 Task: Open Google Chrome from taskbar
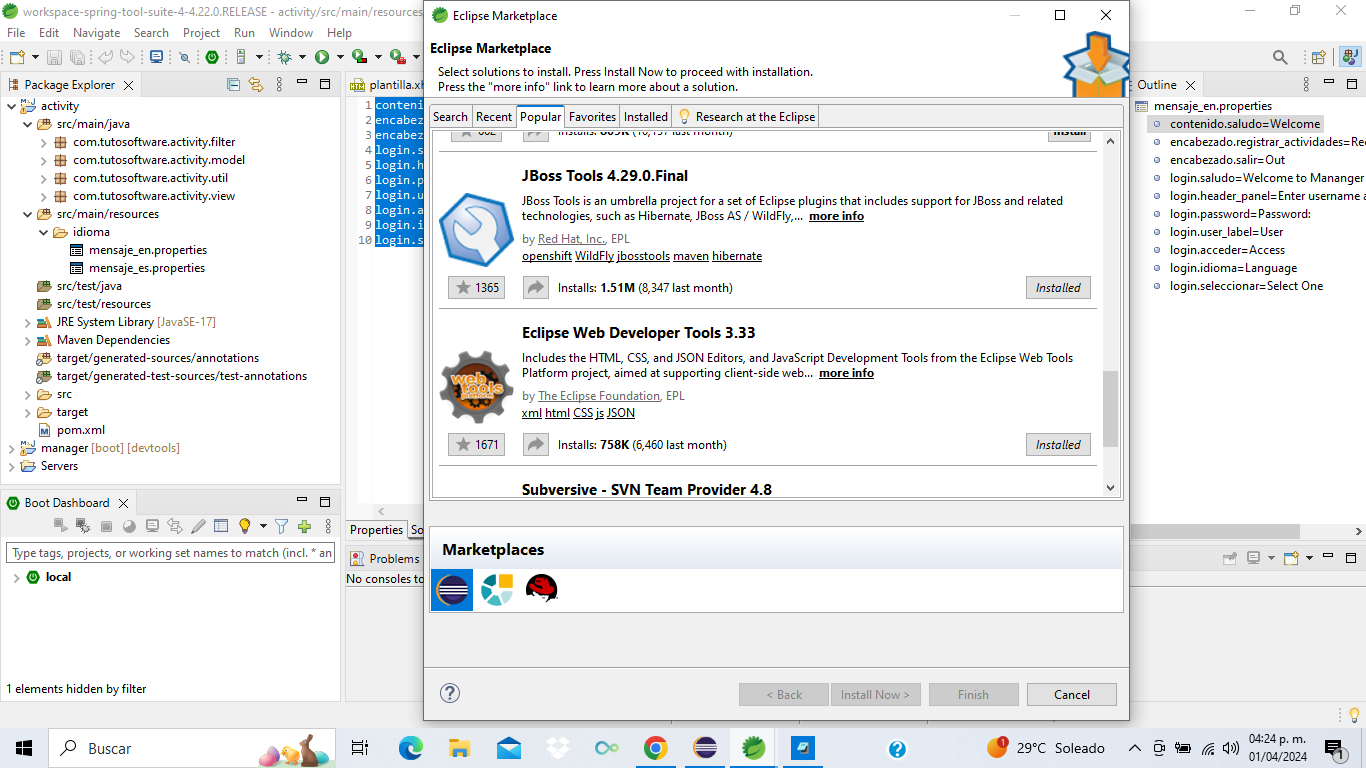pyautogui.click(x=656, y=748)
